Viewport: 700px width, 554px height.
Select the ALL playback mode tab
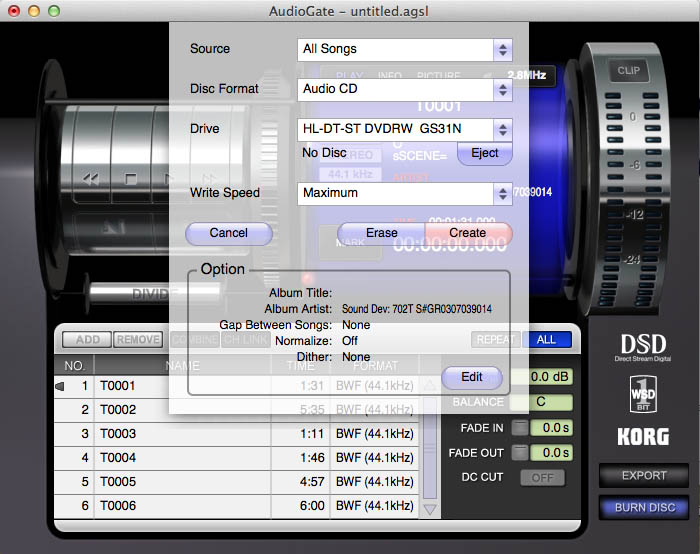point(546,340)
